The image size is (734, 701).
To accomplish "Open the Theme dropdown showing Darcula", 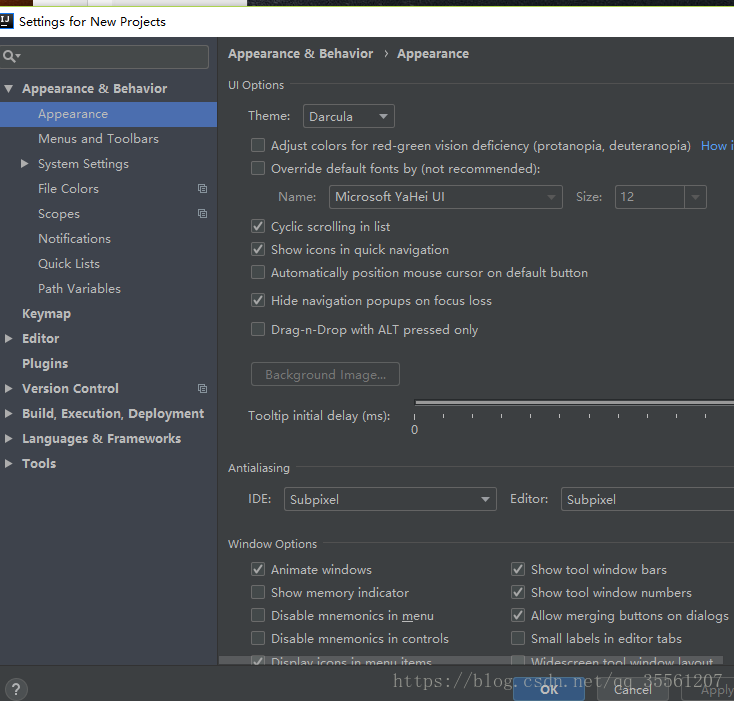I will [x=349, y=116].
